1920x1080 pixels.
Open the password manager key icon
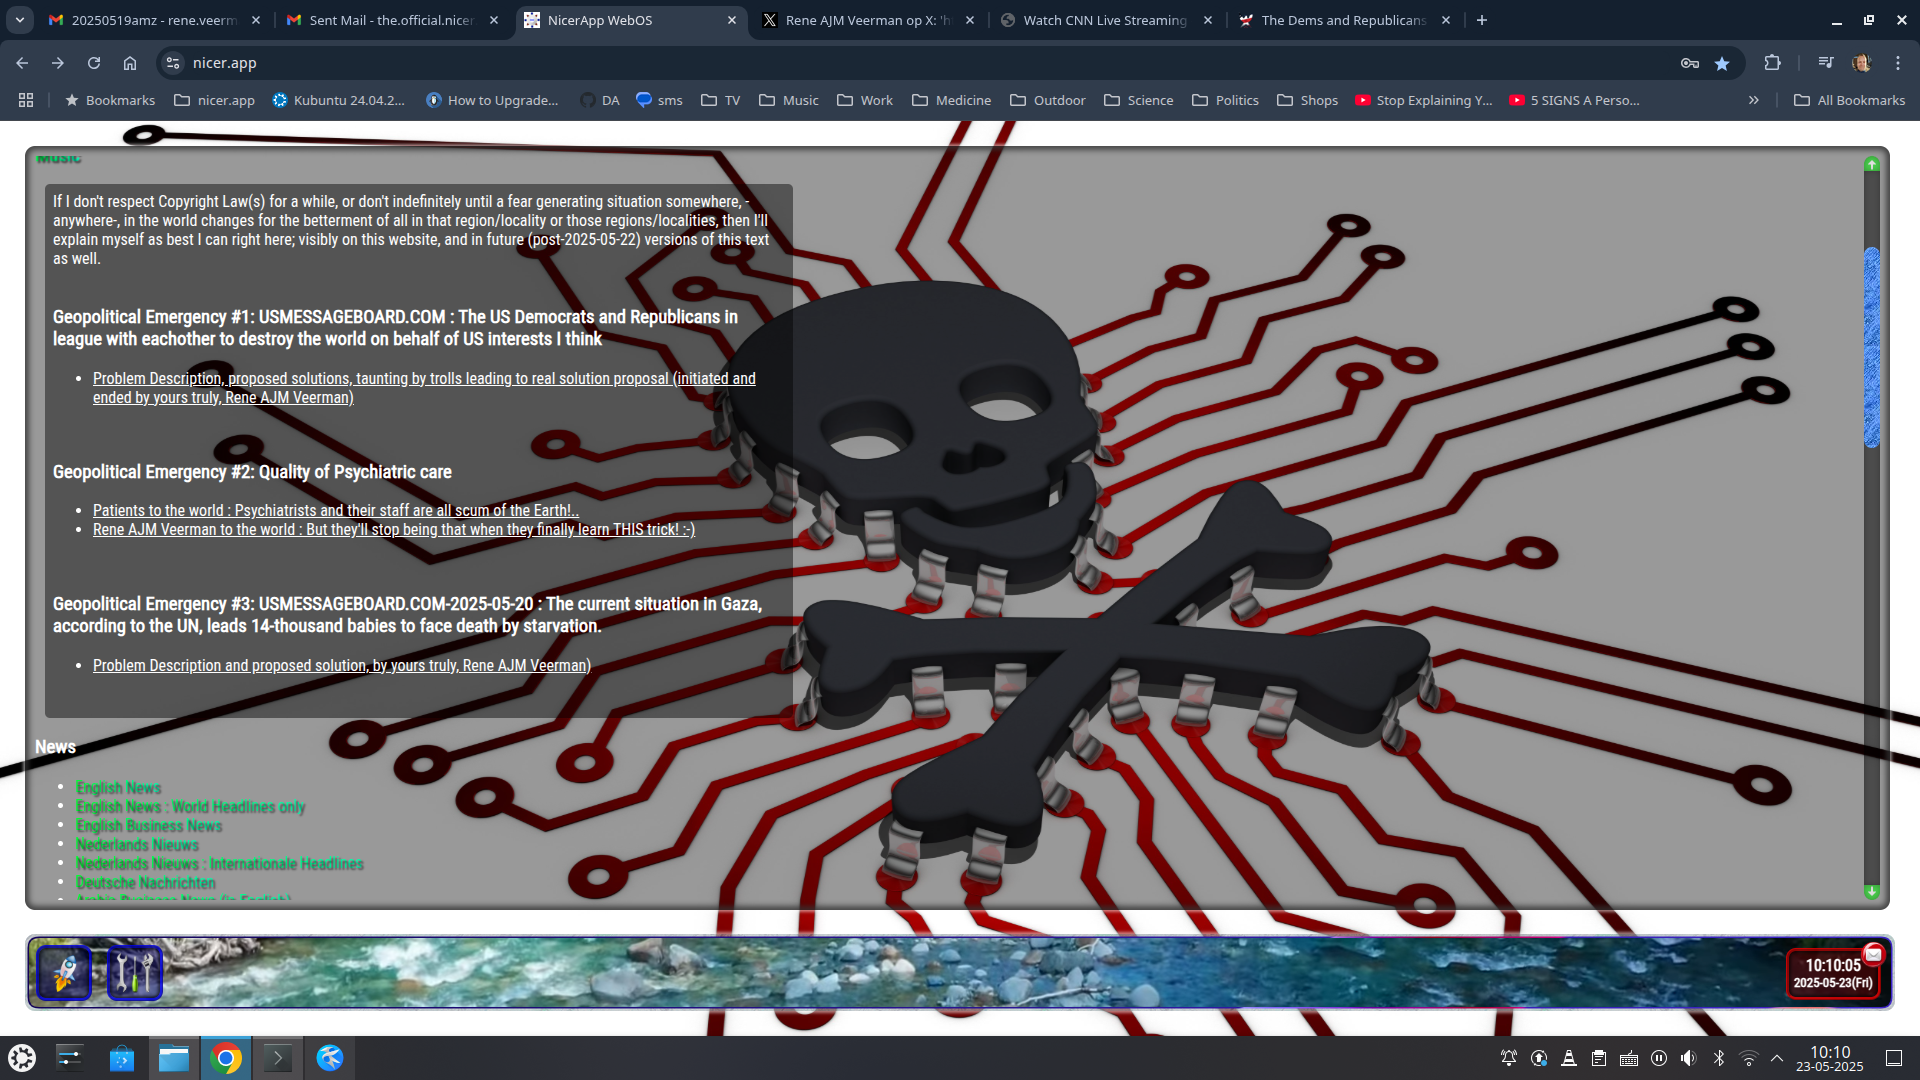(1690, 63)
